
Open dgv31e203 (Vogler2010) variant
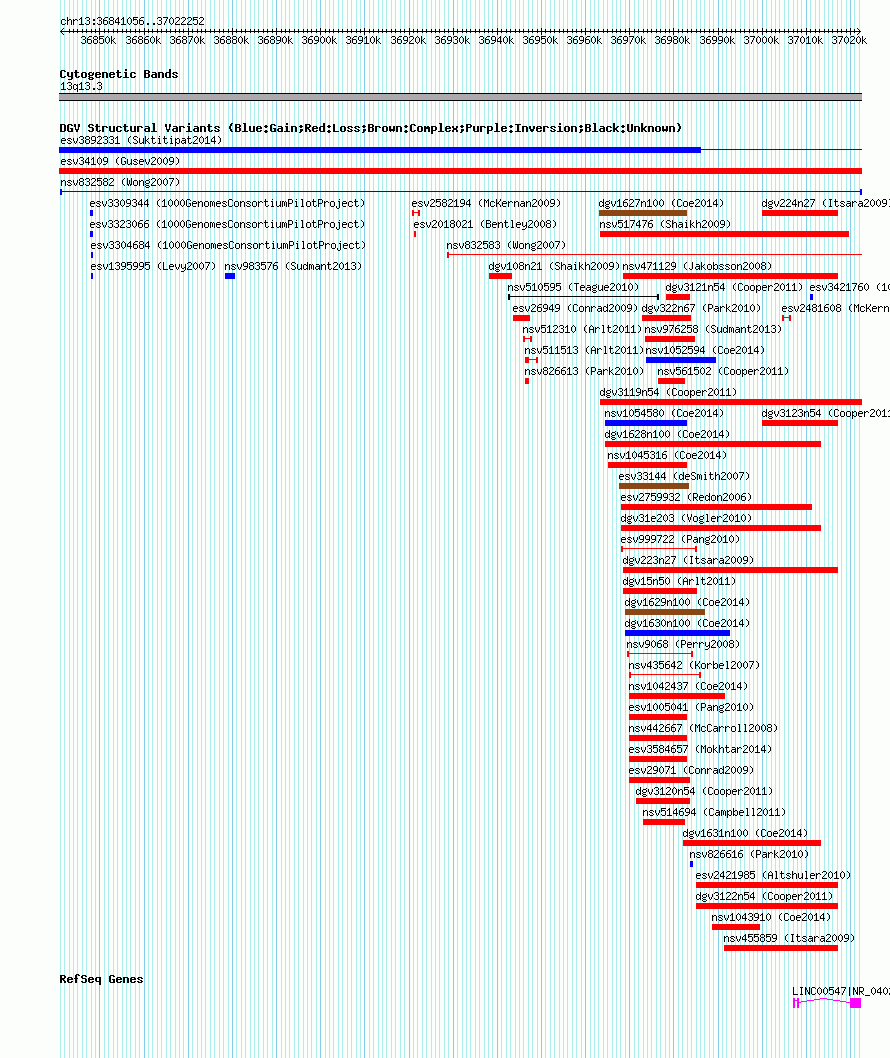[686, 518]
